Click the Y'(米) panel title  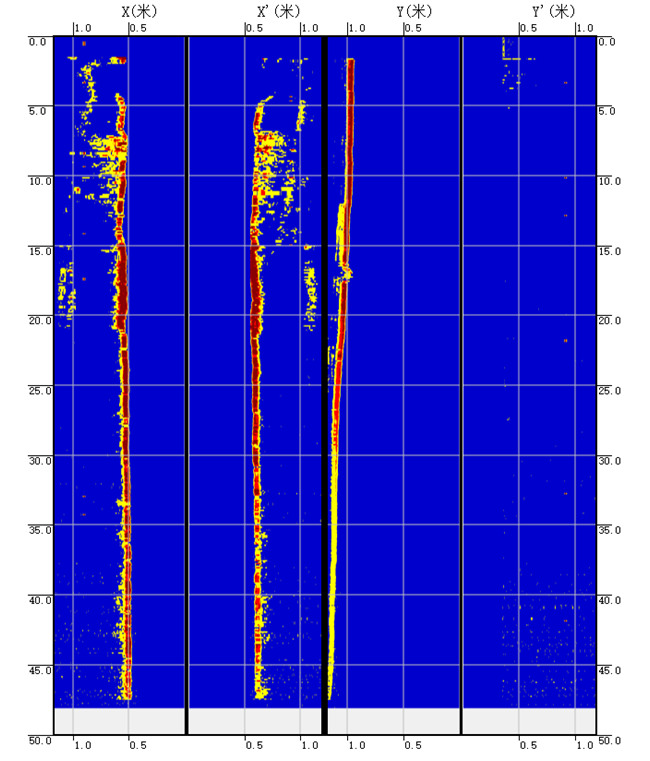click(553, 12)
